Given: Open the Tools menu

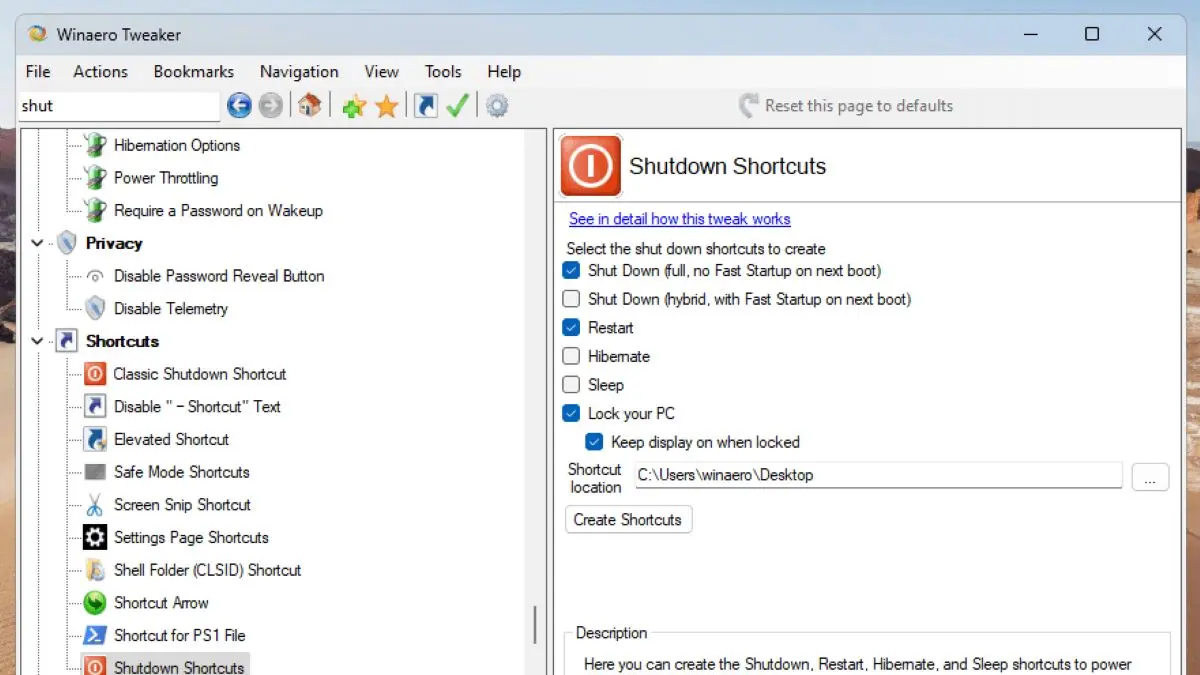Looking at the screenshot, I should 443,72.
